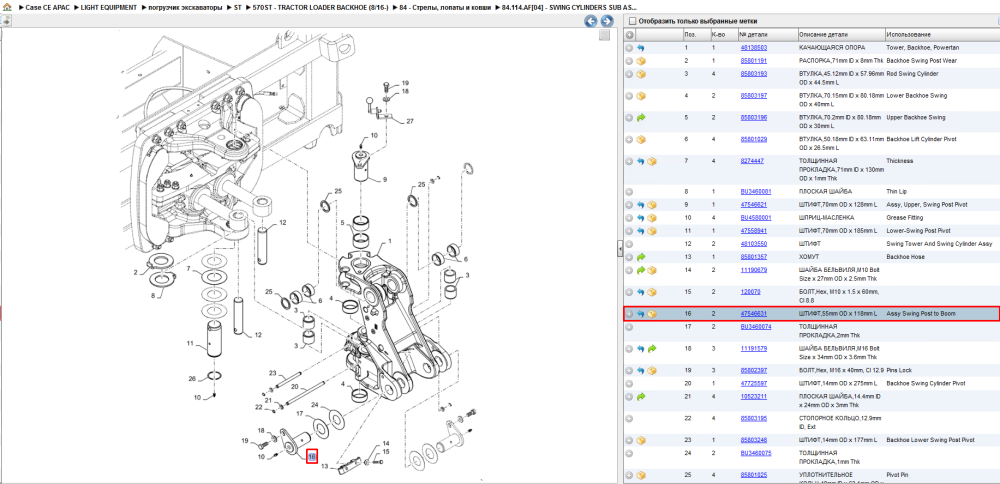
Task: Toggle round selector for part 48103550
Action: [629, 244]
